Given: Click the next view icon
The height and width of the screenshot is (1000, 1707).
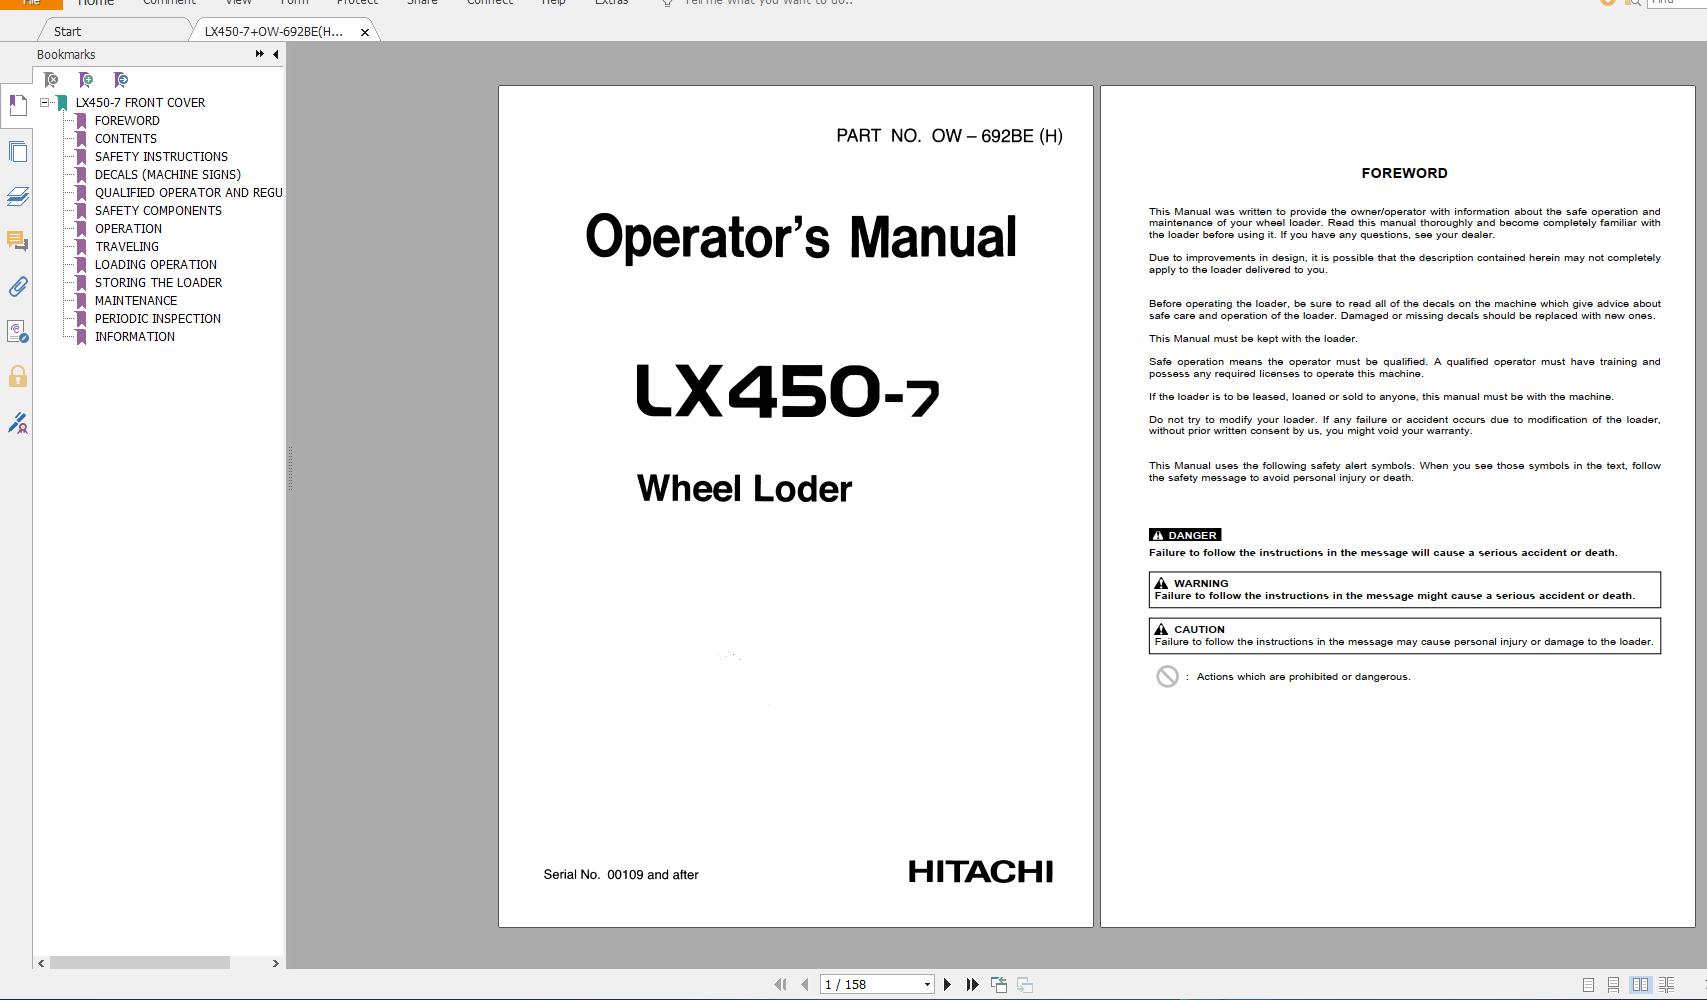Looking at the screenshot, I should [1025, 985].
